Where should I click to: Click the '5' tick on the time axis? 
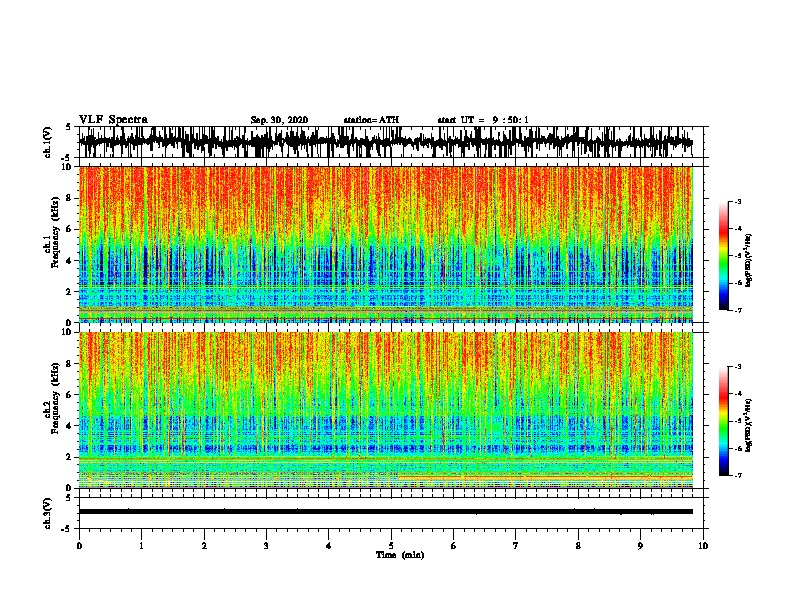[391, 546]
